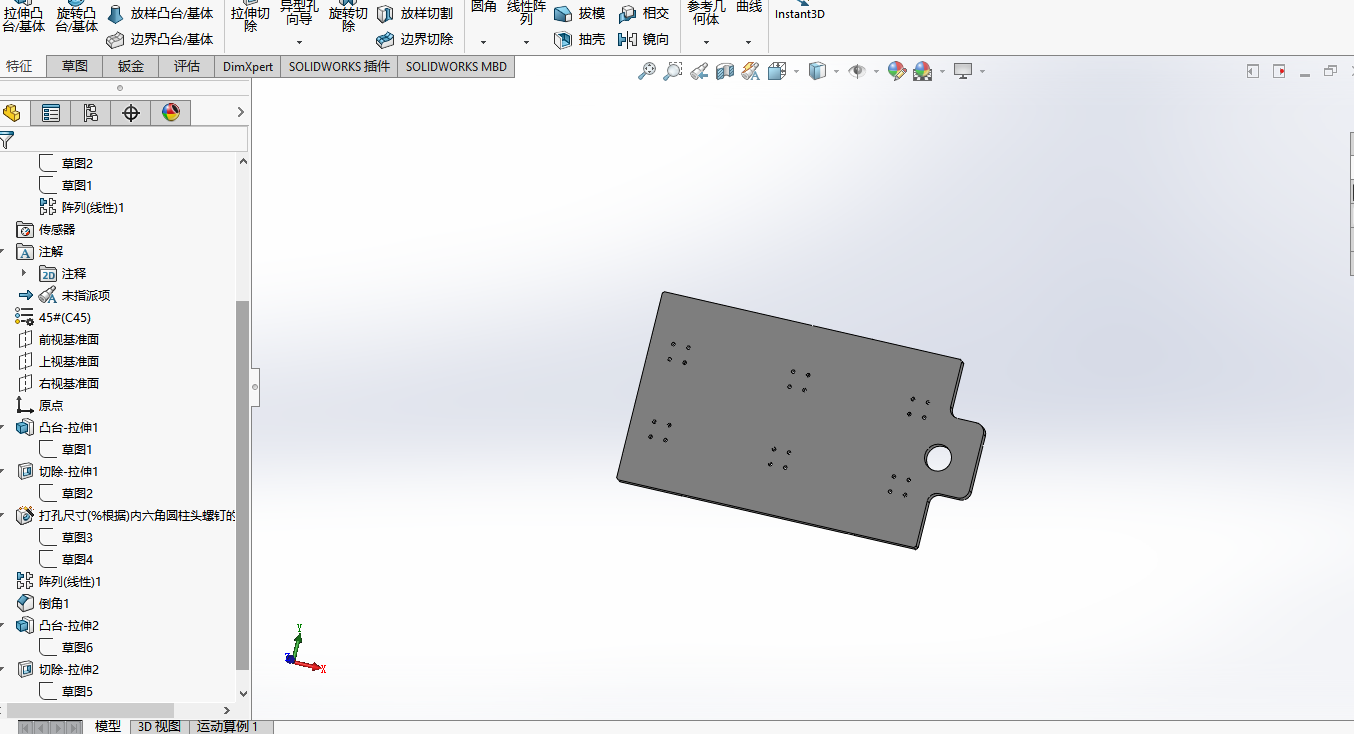The width and height of the screenshot is (1354, 734).
Task: Activate the 抽壳 shell tool
Action: (x=579, y=39)
